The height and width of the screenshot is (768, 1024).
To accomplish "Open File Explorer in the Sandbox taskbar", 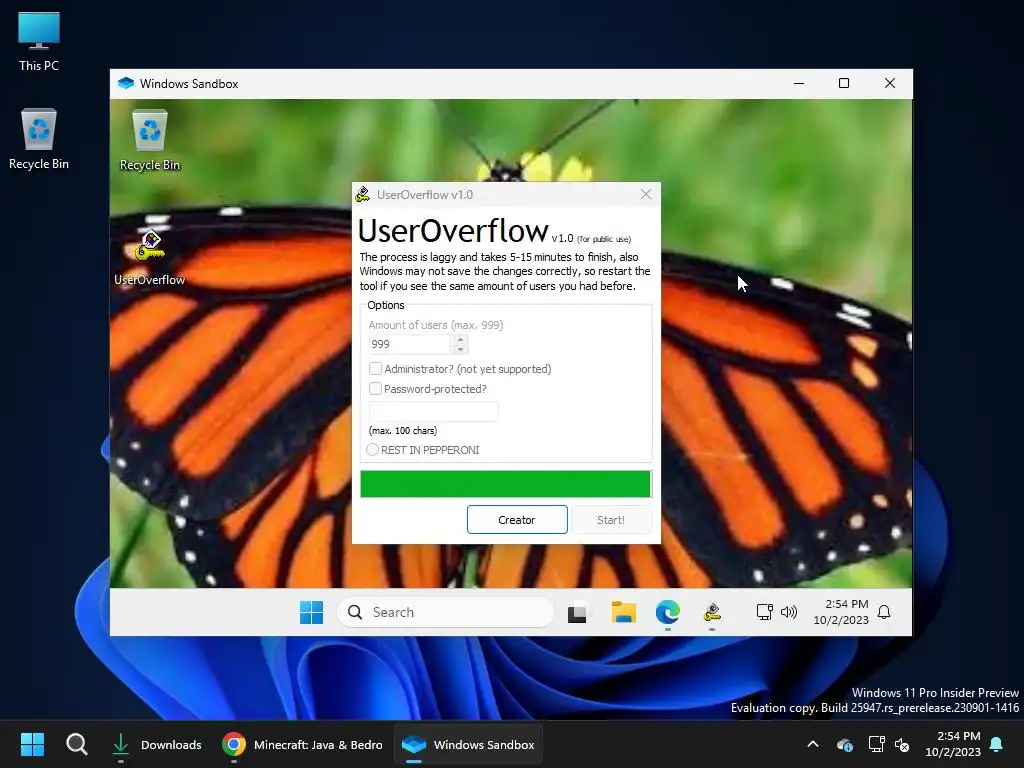I will tap(624, 613).
